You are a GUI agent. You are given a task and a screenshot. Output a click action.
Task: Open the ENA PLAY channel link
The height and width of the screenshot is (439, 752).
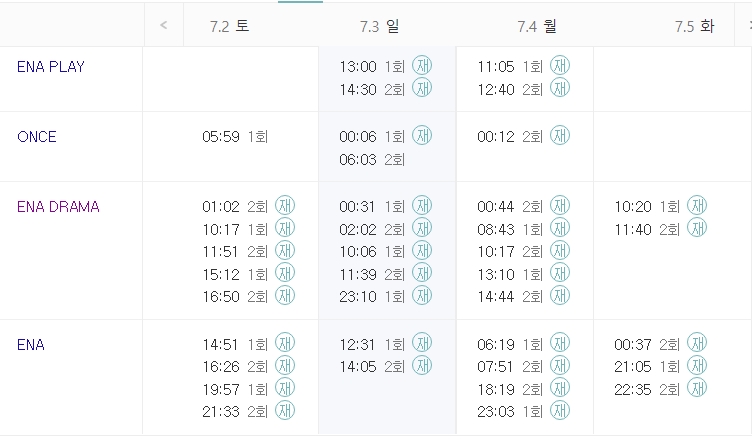(51, 67)
